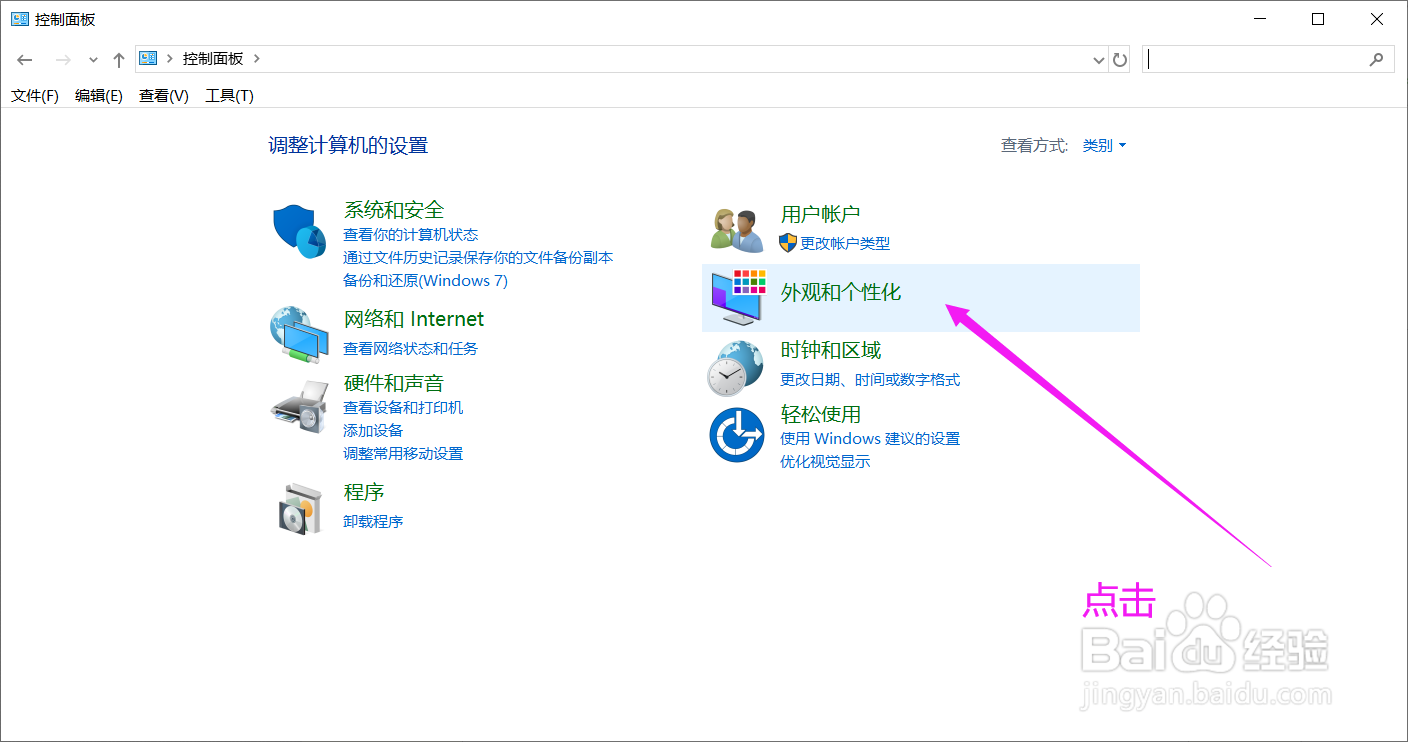Open the 查看(V) menu

tap(162, 95)
